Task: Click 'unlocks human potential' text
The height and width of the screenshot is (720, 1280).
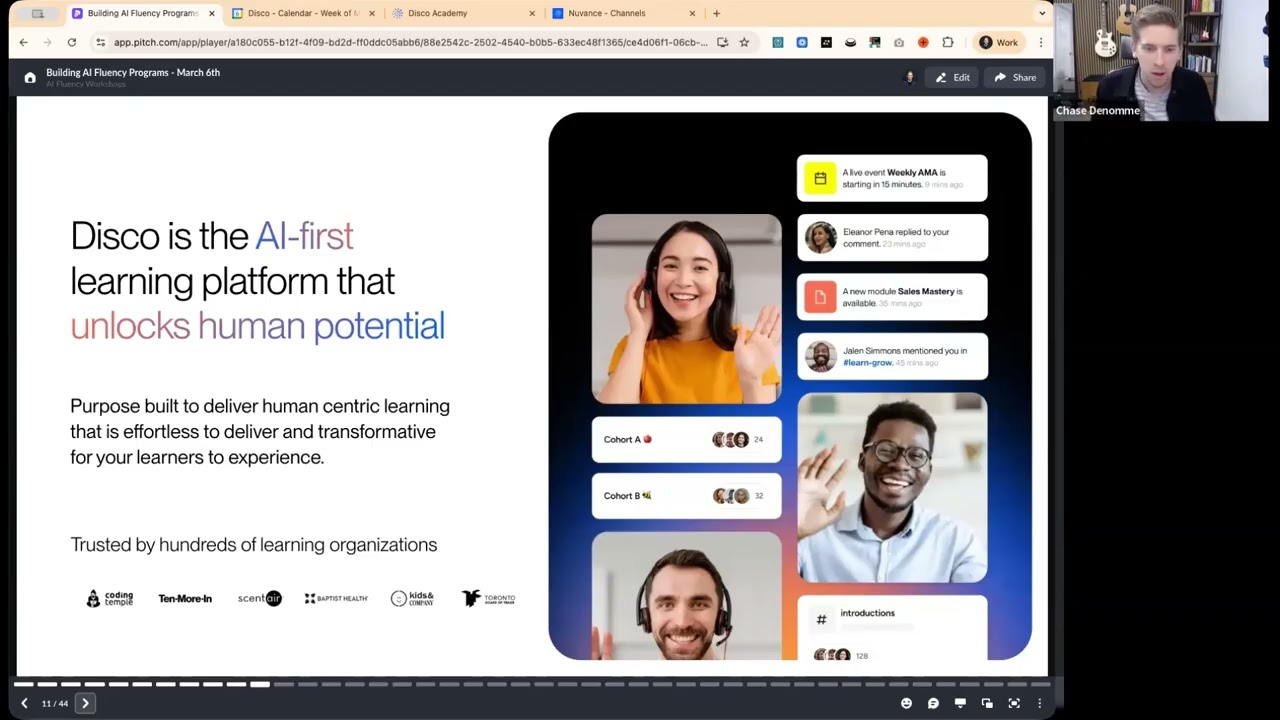Action: pyautogui.click(x=257, y=325)
